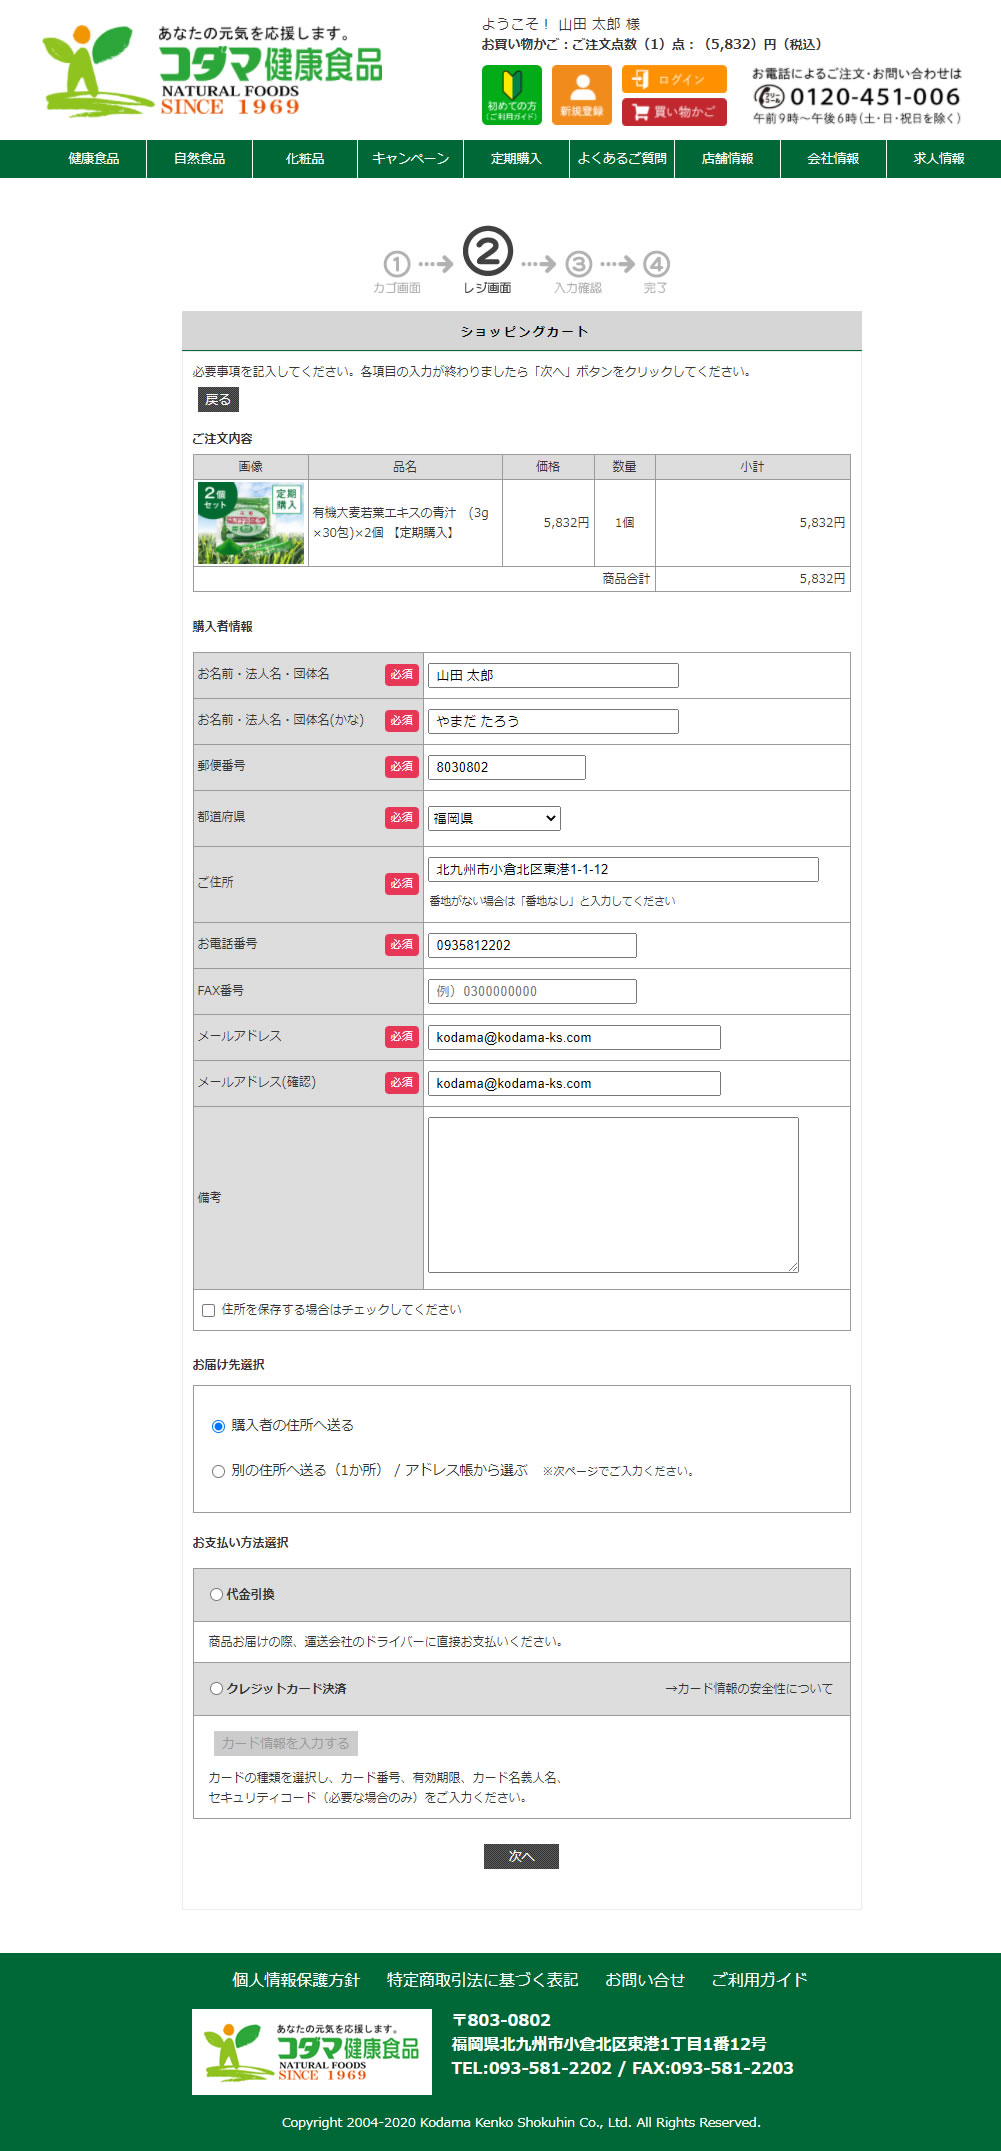Open 健康食品 in the navigation bar
This screenshot has height=2151, width=1001.
click(94, 159)
